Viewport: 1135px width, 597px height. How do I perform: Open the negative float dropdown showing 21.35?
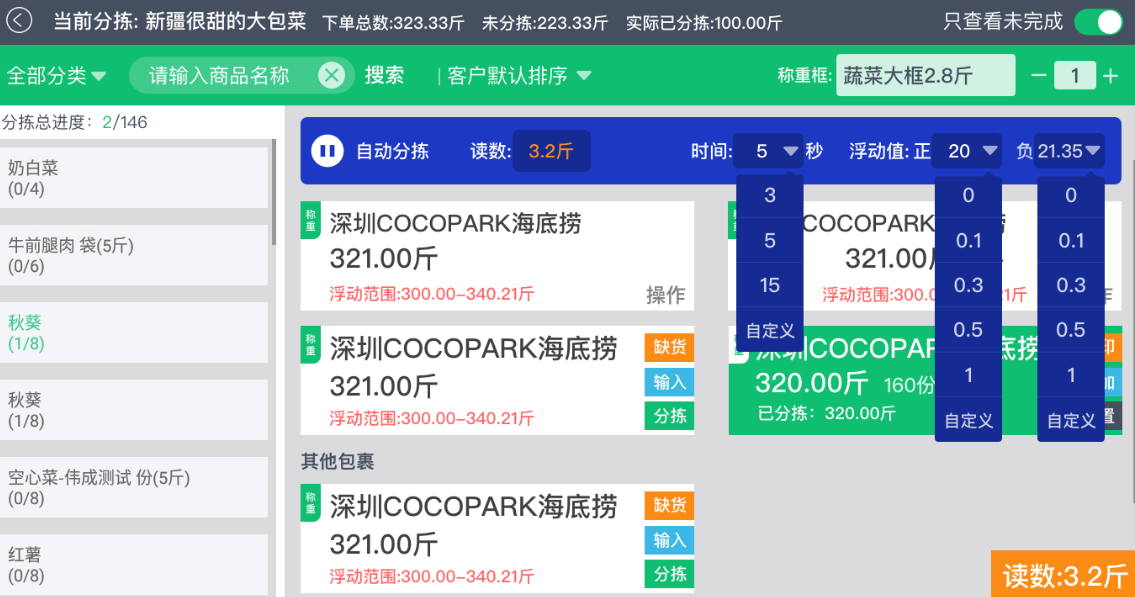(1069, 151)
